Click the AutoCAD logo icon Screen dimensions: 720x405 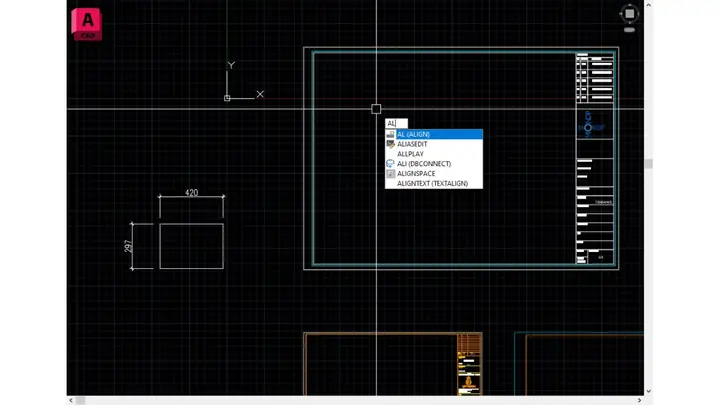pos(87,24)
